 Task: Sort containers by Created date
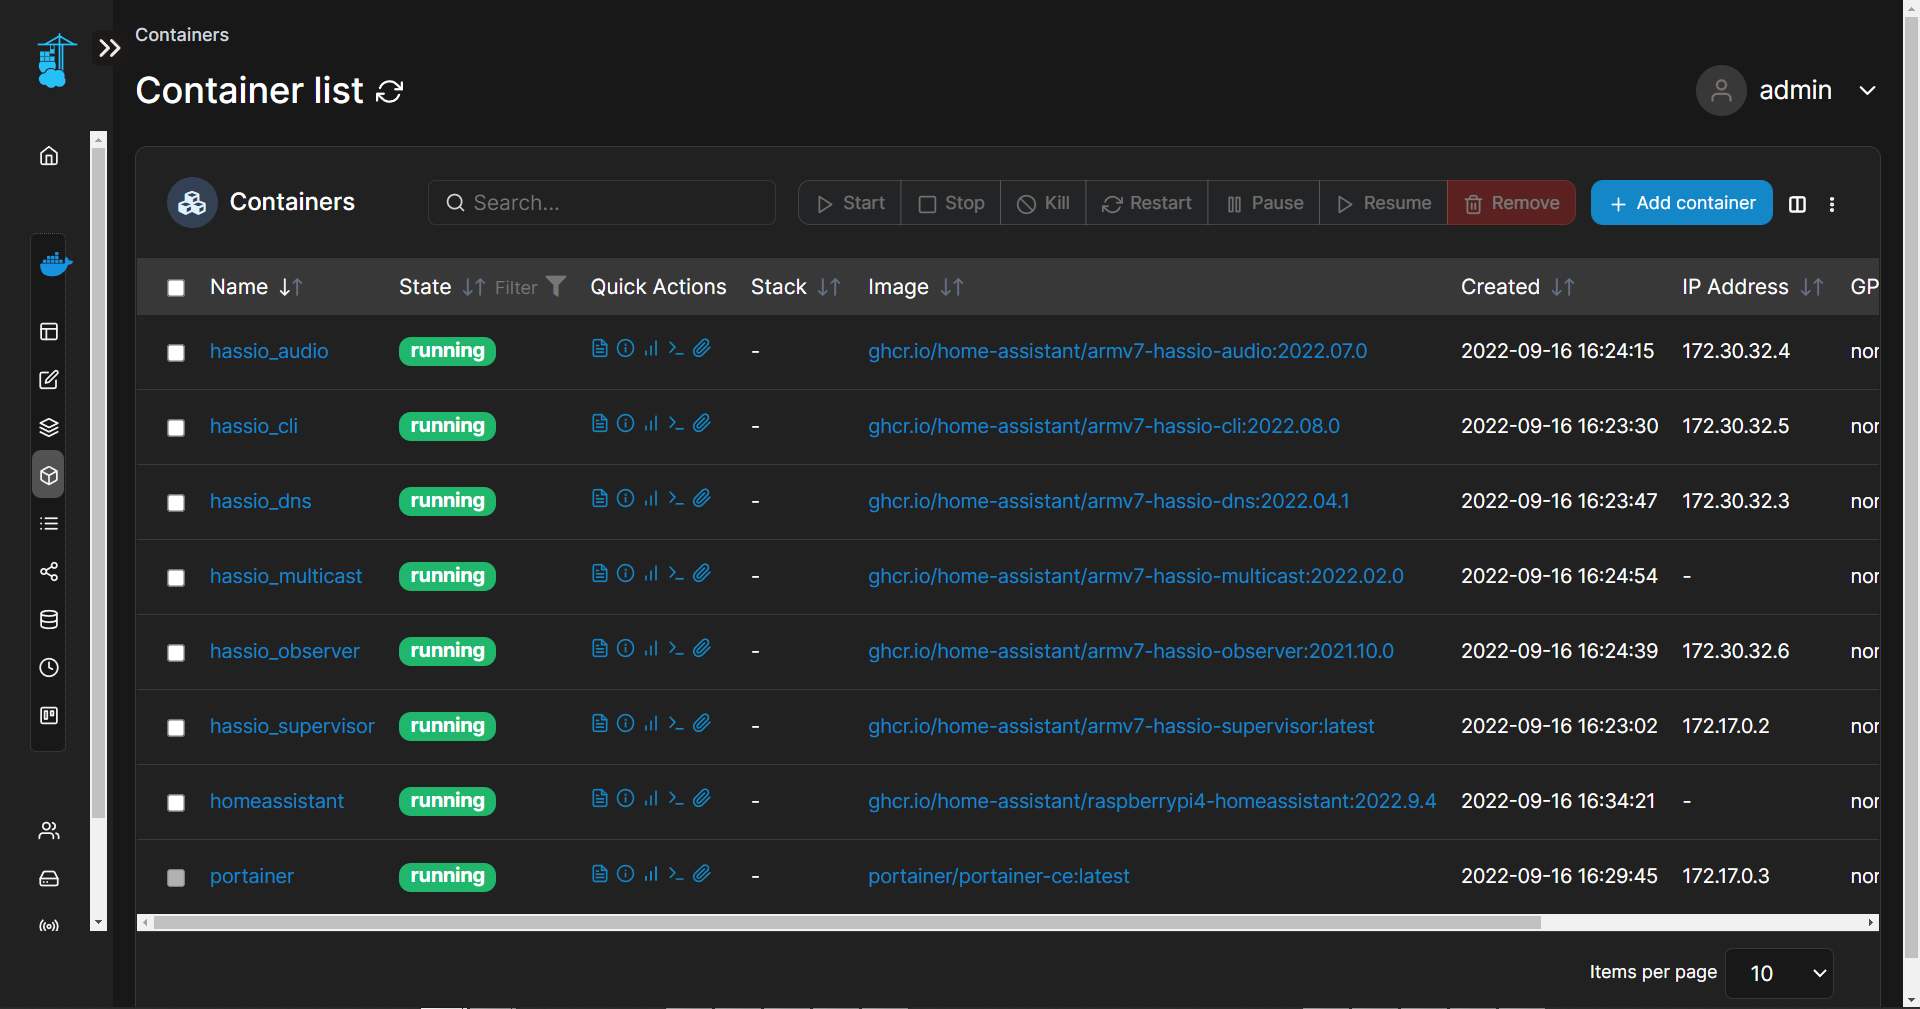[1518, 287]
